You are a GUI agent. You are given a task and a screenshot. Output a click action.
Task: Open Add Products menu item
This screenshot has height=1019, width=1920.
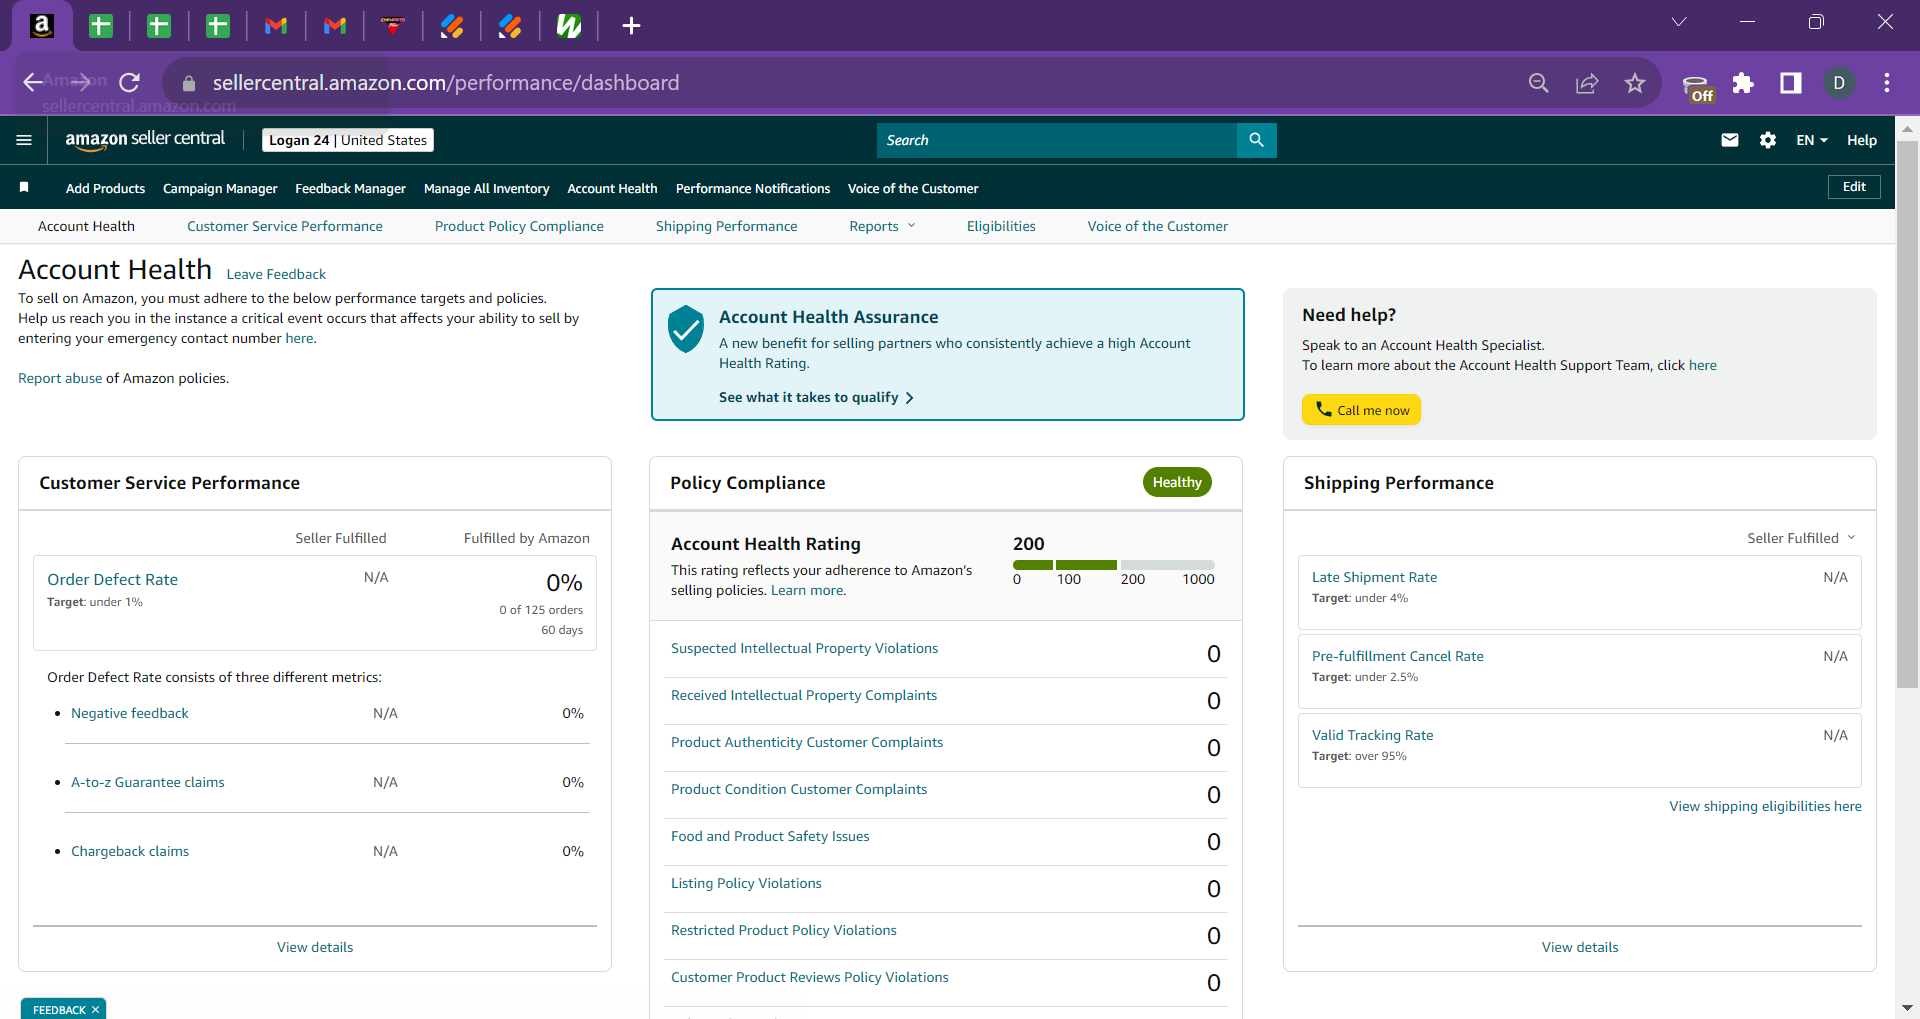[x=105, y=188]
